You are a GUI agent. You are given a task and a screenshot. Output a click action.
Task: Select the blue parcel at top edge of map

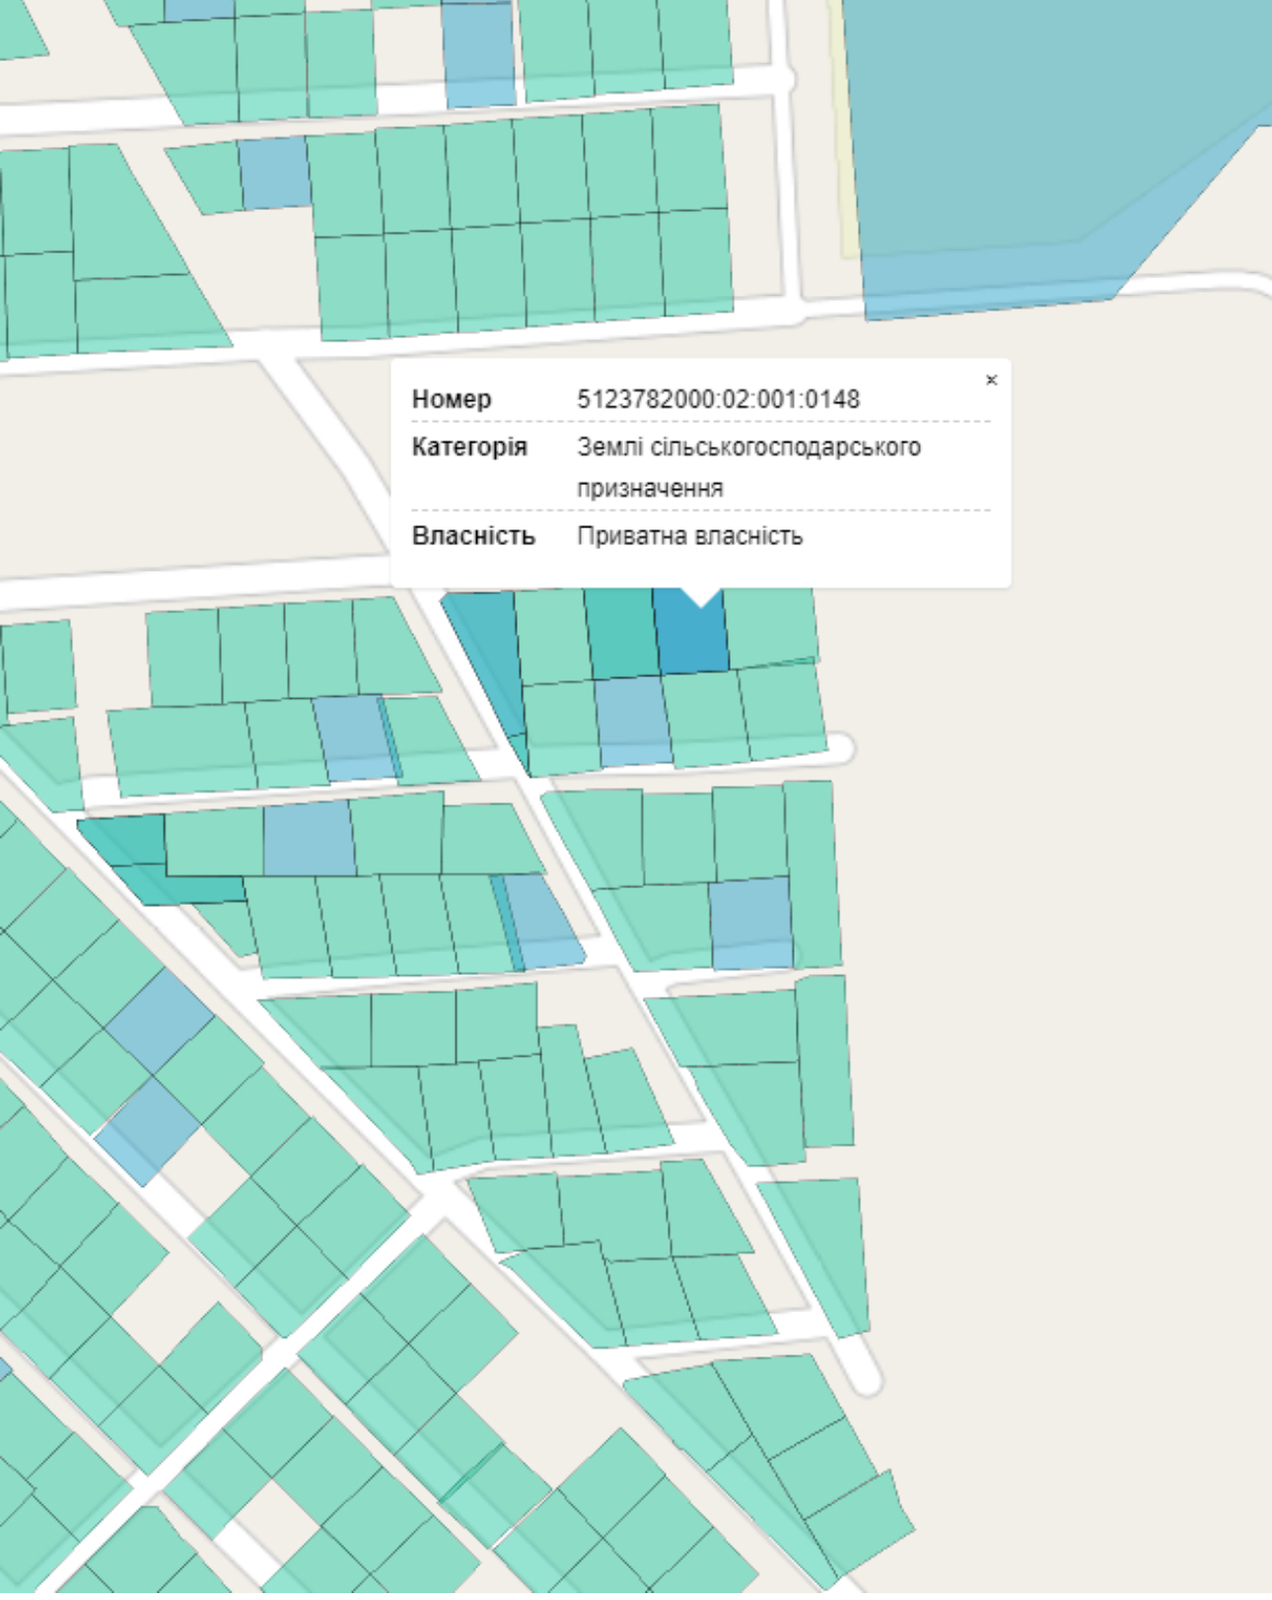478,52
